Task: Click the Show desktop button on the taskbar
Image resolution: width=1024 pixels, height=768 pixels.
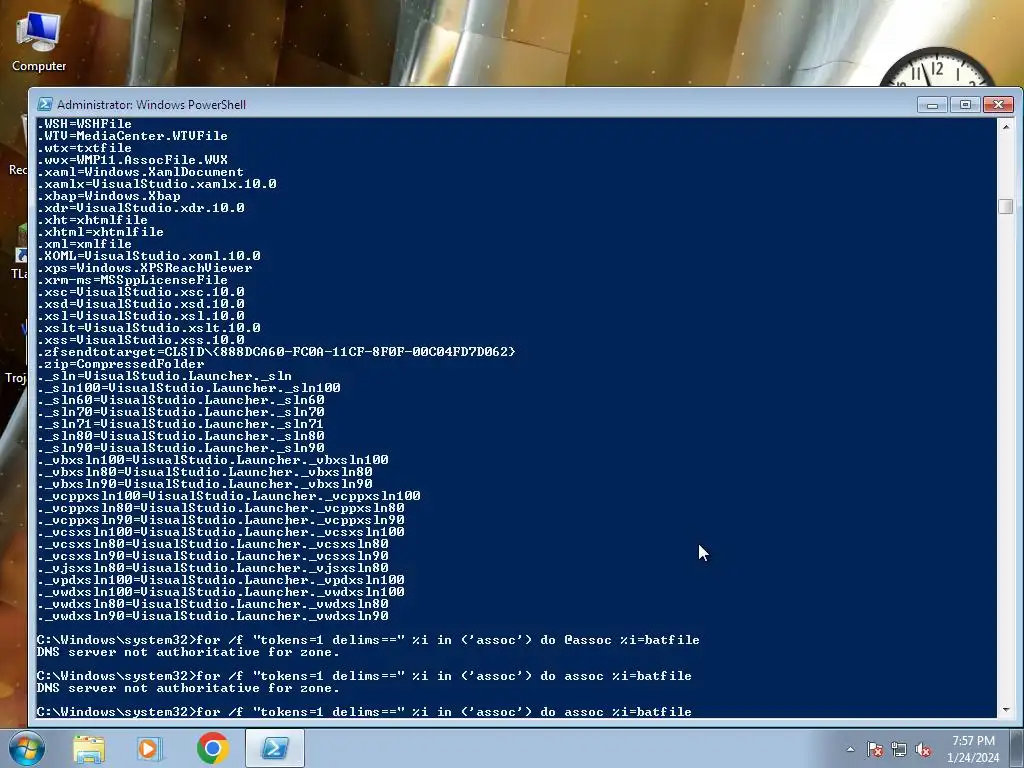Action: pos(1017,748)
